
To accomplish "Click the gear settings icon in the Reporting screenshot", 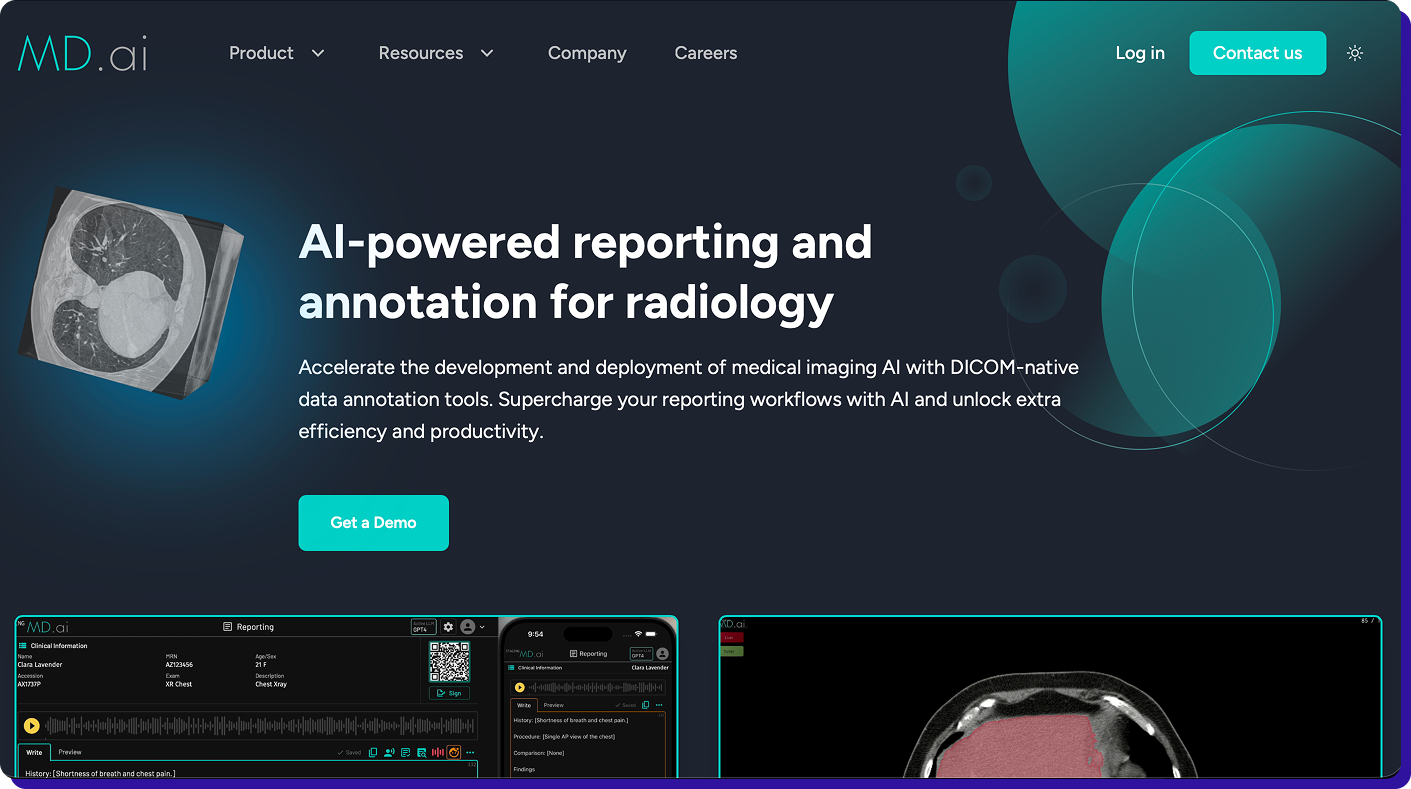I will (448, 627).
